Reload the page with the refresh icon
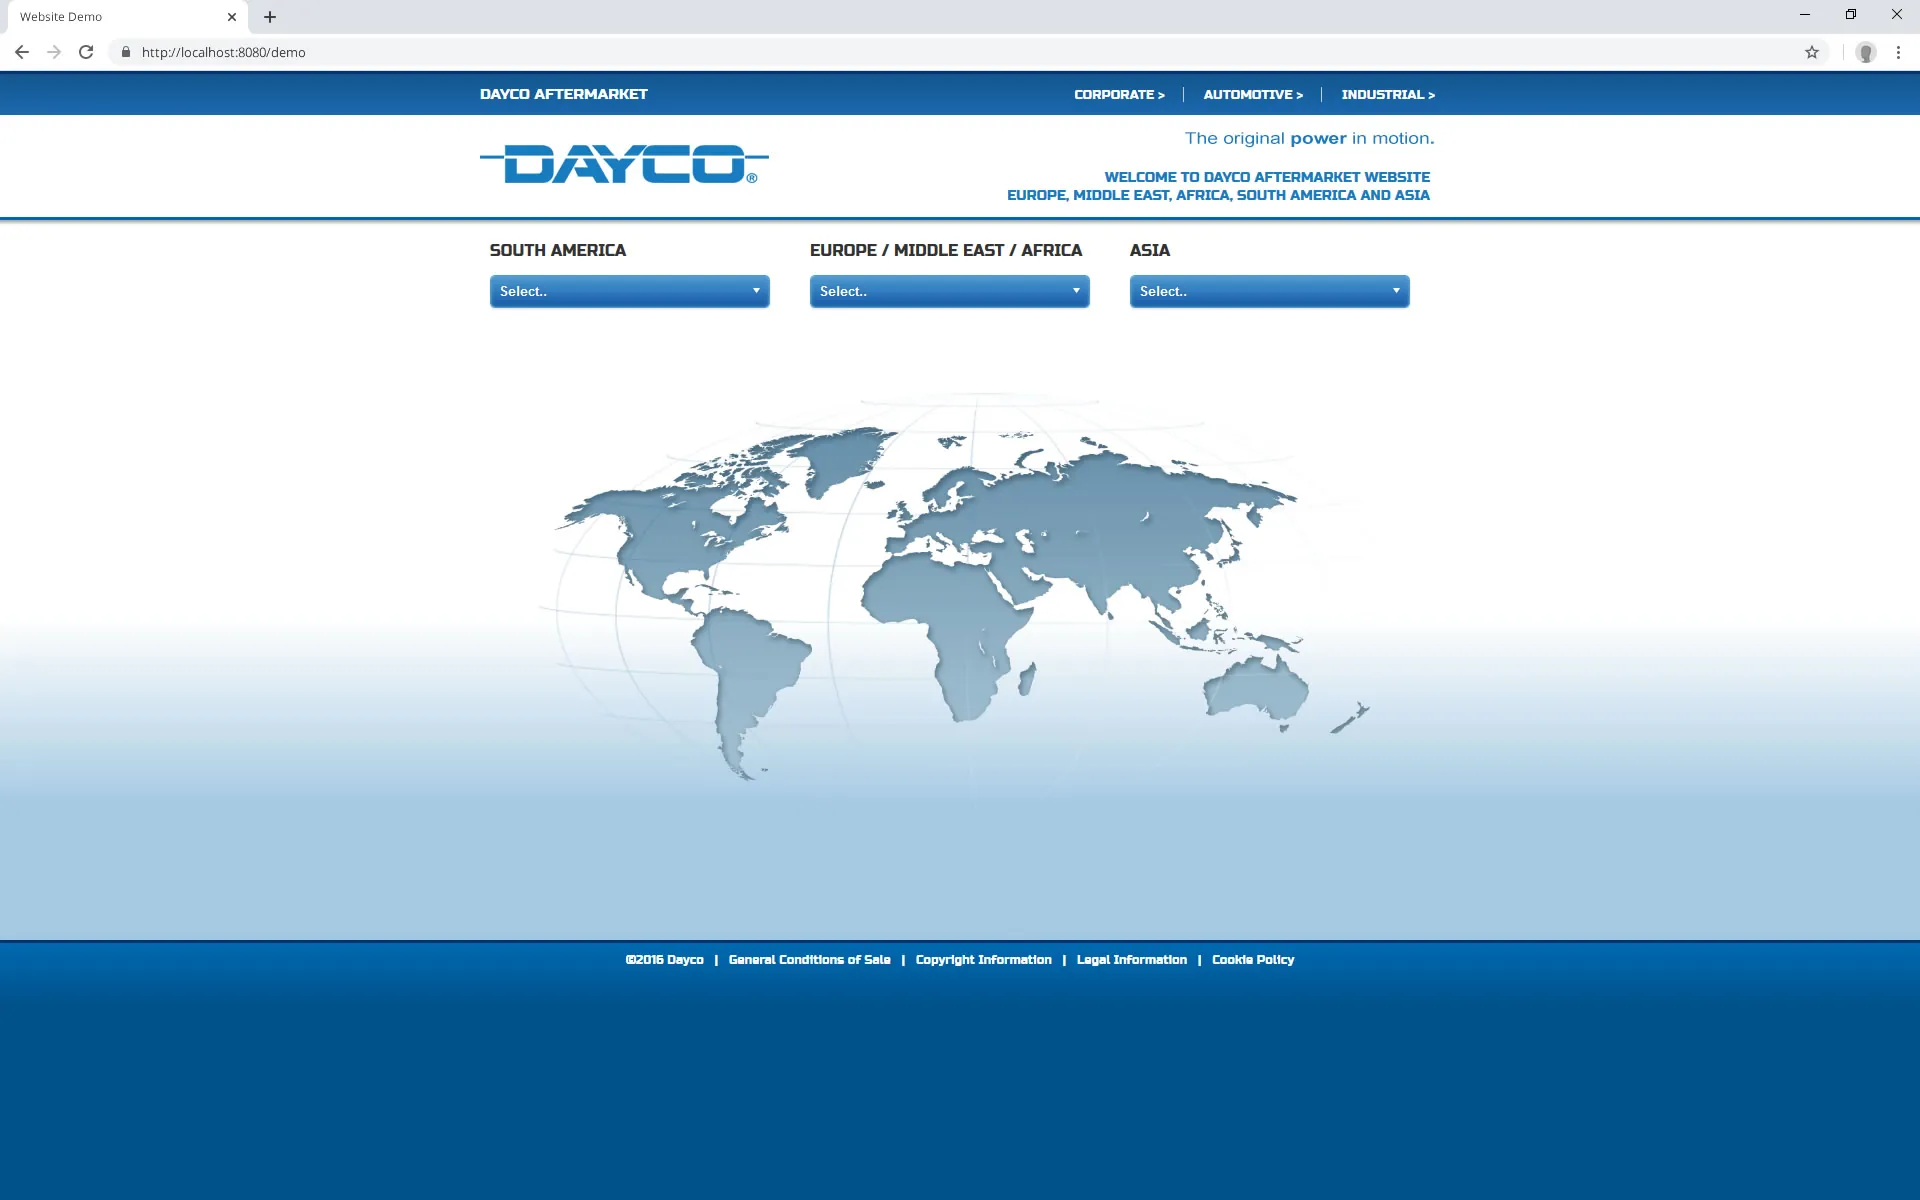This screenshot has width=1920, height=1200. 86,52
